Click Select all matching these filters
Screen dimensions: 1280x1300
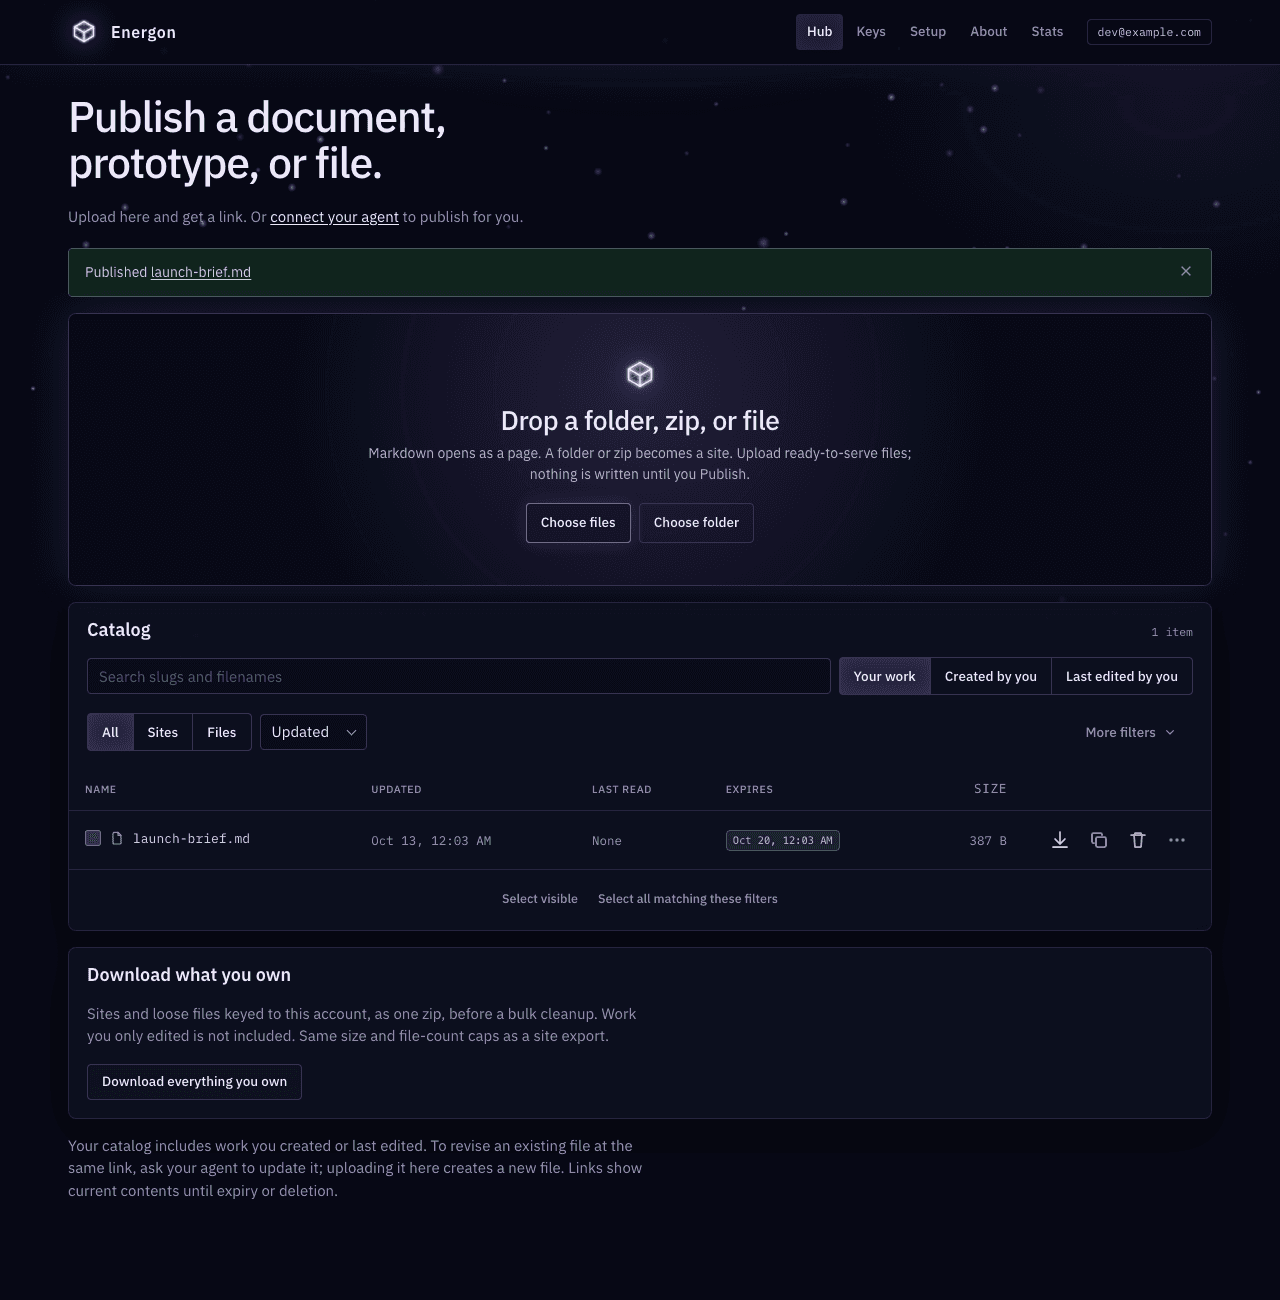pos(688,899)
